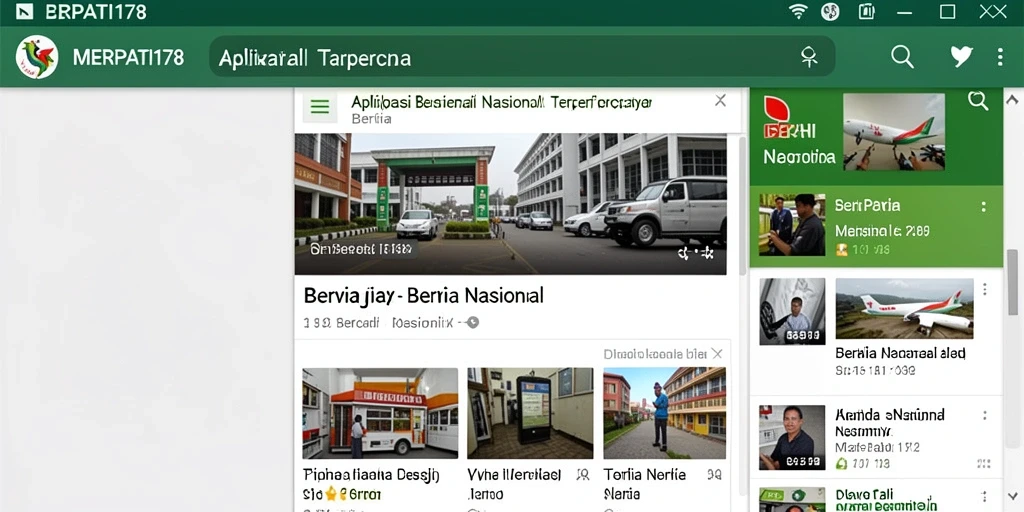The image size is (1024, 512).
Task: Click the MERPATI178 brand name
Action: pyautogui.click(x=128, y=57)
